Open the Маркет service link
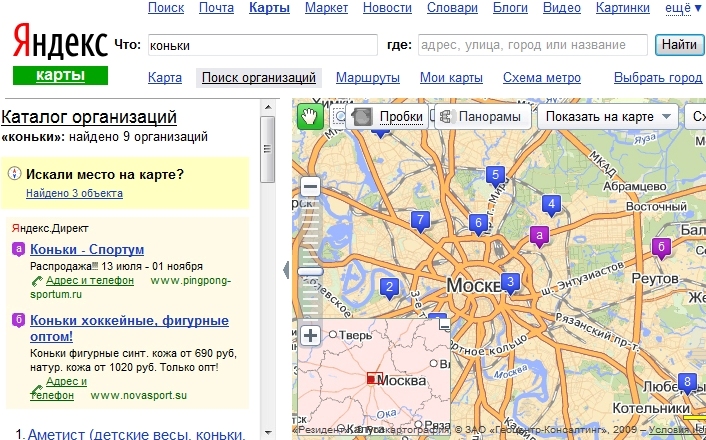The image size is (706, 440). (x=326, y=8)
